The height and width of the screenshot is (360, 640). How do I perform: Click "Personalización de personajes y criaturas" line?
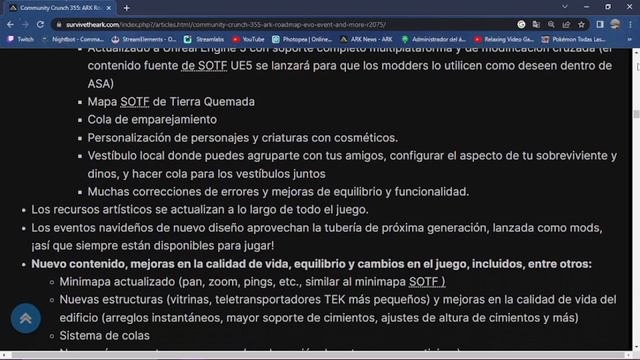(x=243, y=138)
